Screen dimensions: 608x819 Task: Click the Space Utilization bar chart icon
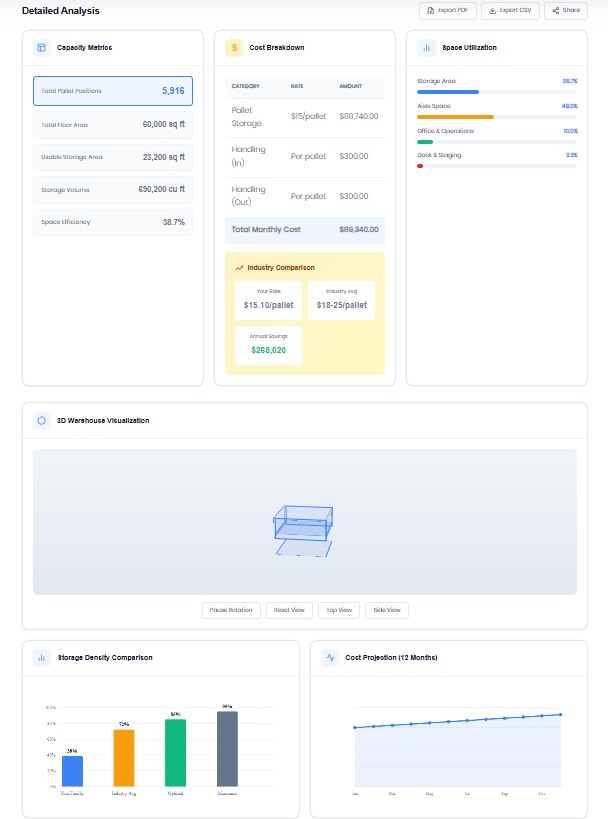click(x=426, y=48)
